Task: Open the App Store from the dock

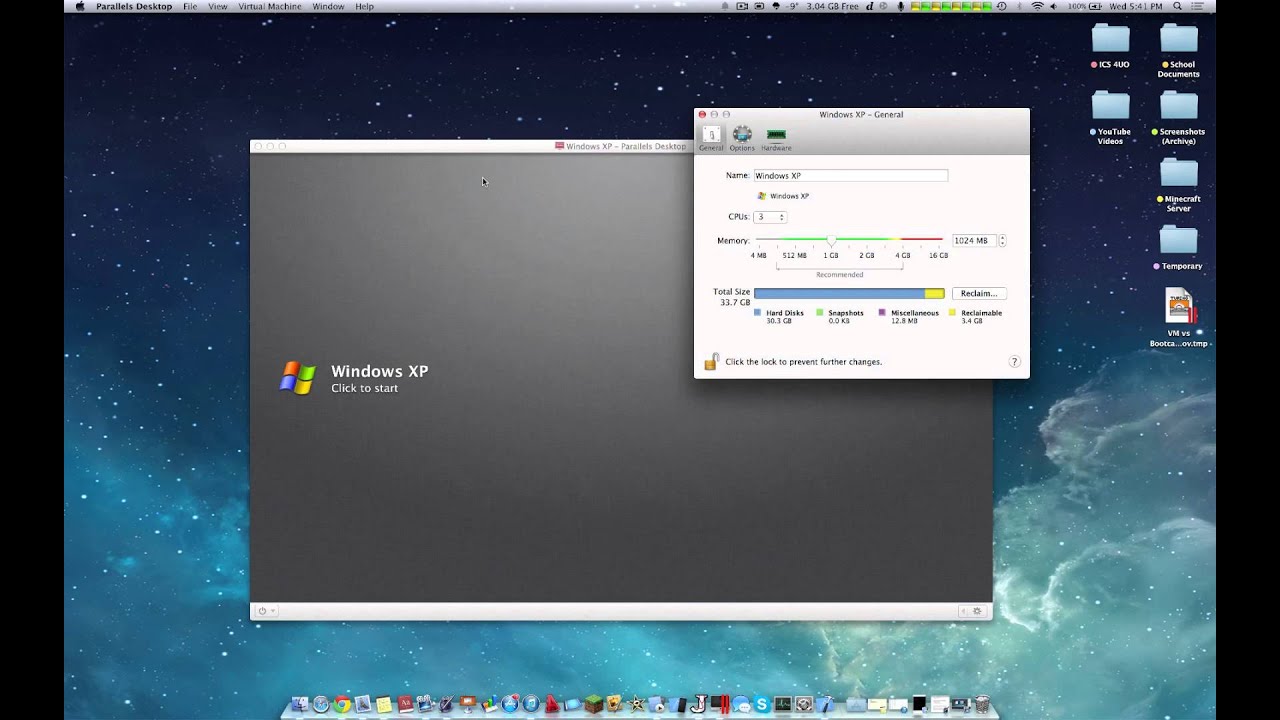Action: (x=510, y=704)
